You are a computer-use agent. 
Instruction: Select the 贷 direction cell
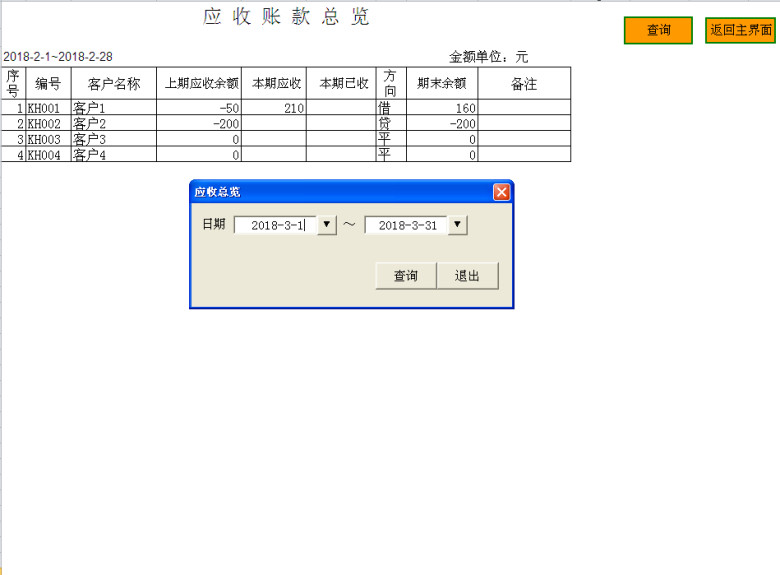[x=391, y=123]
